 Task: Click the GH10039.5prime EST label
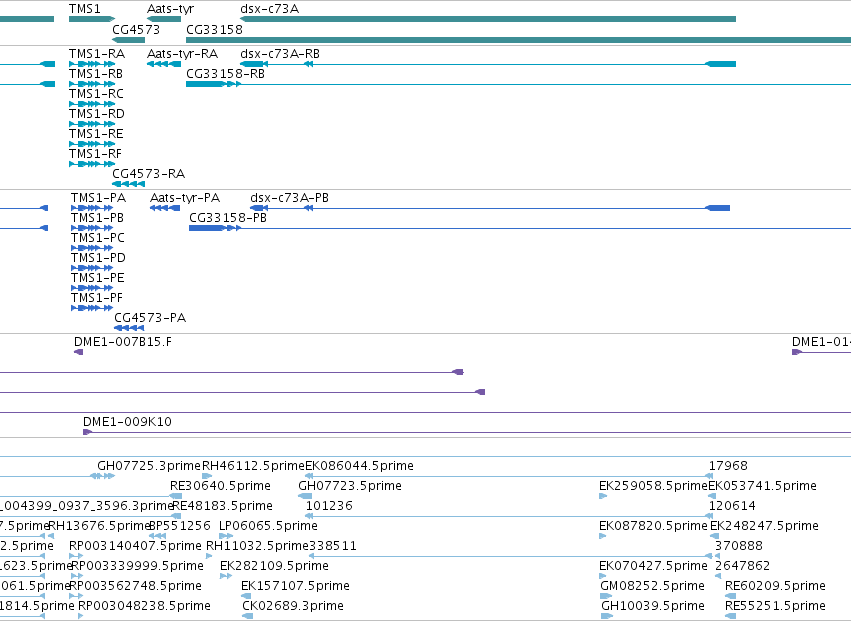coord(653,606)
